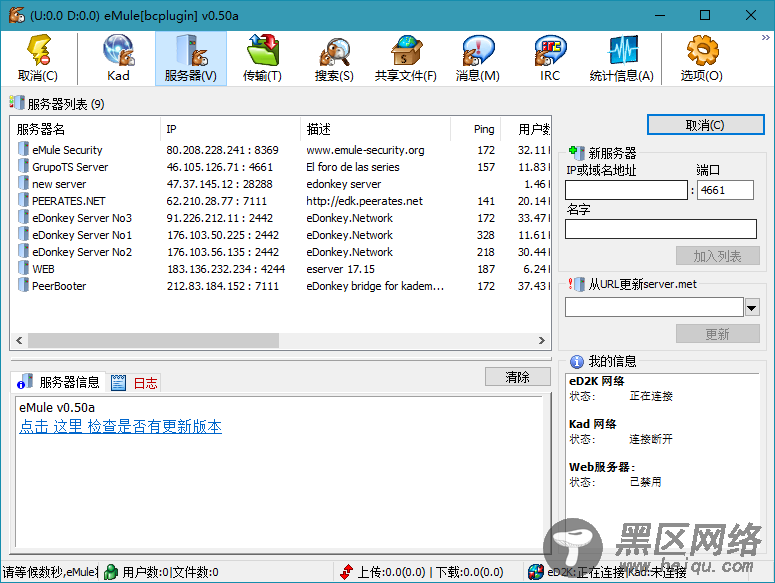Click the server list scroll left arrow
The image size is (775, 583).
coord(19,340)
